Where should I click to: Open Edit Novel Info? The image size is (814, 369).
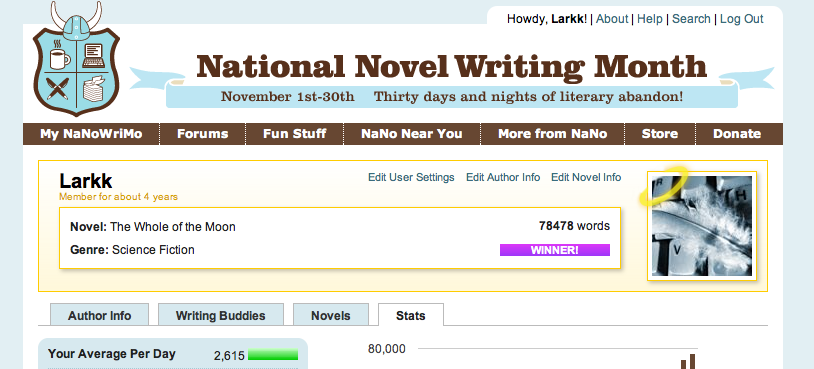[586, 177]
